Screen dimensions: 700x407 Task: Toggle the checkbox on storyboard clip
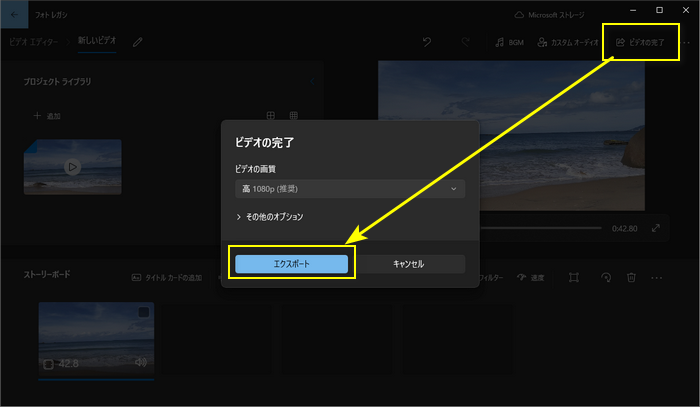pyautogui.click(x=144, y=312)
